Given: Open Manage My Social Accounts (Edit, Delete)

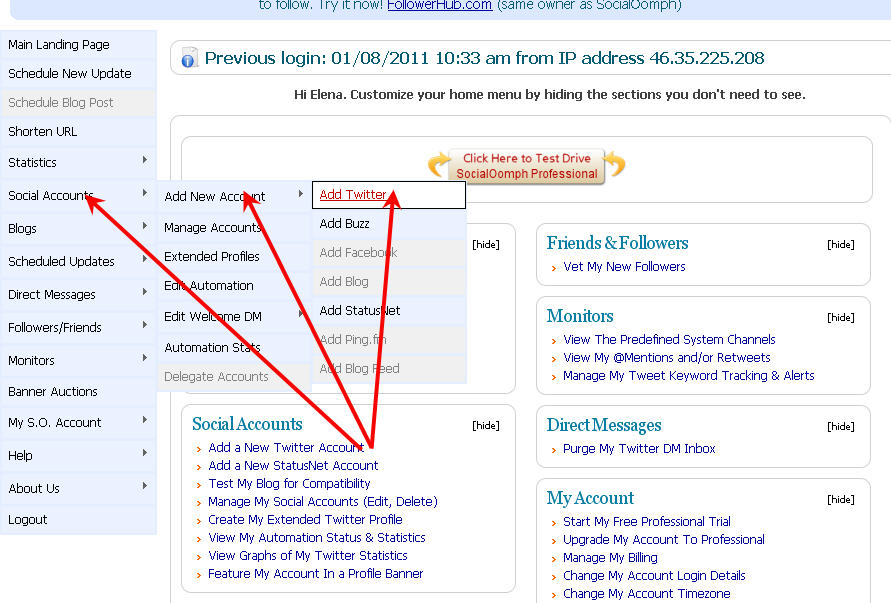Looking at the screenshot, I should pos(323,502).
